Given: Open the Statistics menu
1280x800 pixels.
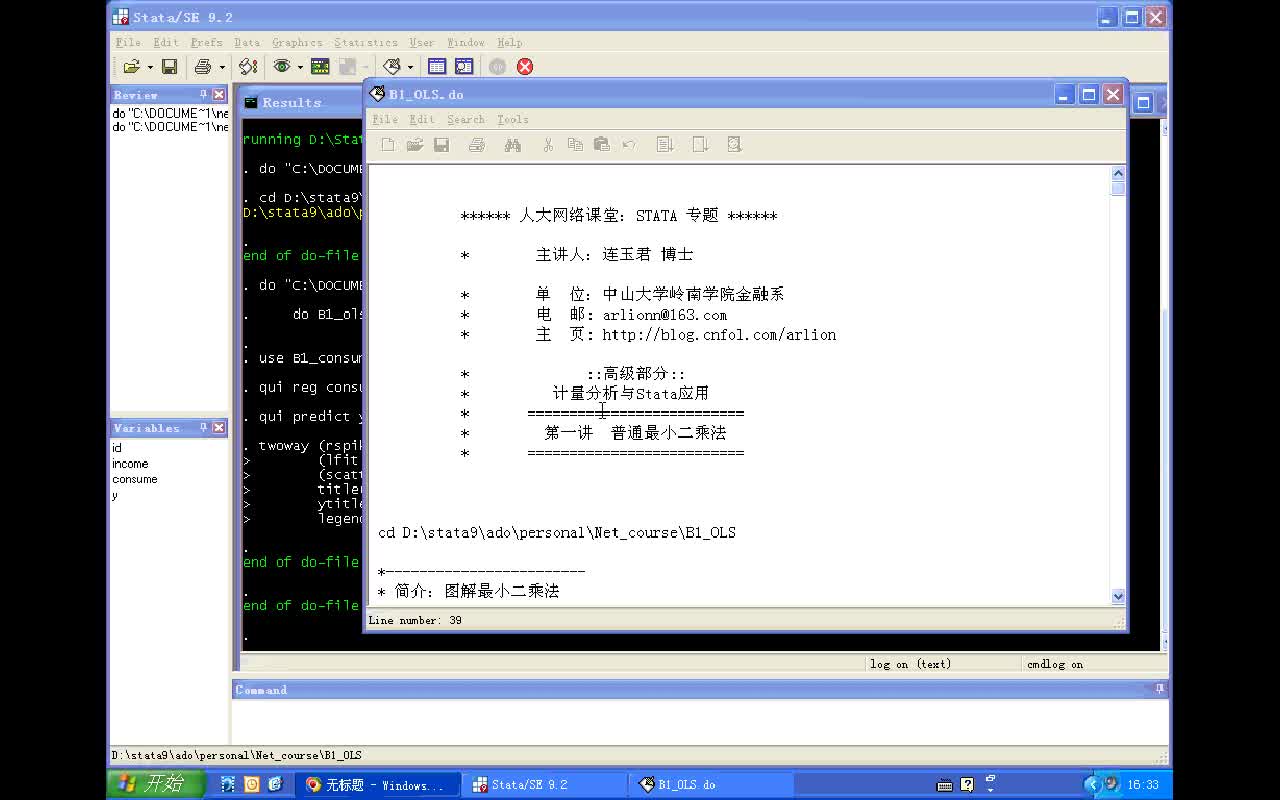Looking at the screenshot, I should coord(365,42).
